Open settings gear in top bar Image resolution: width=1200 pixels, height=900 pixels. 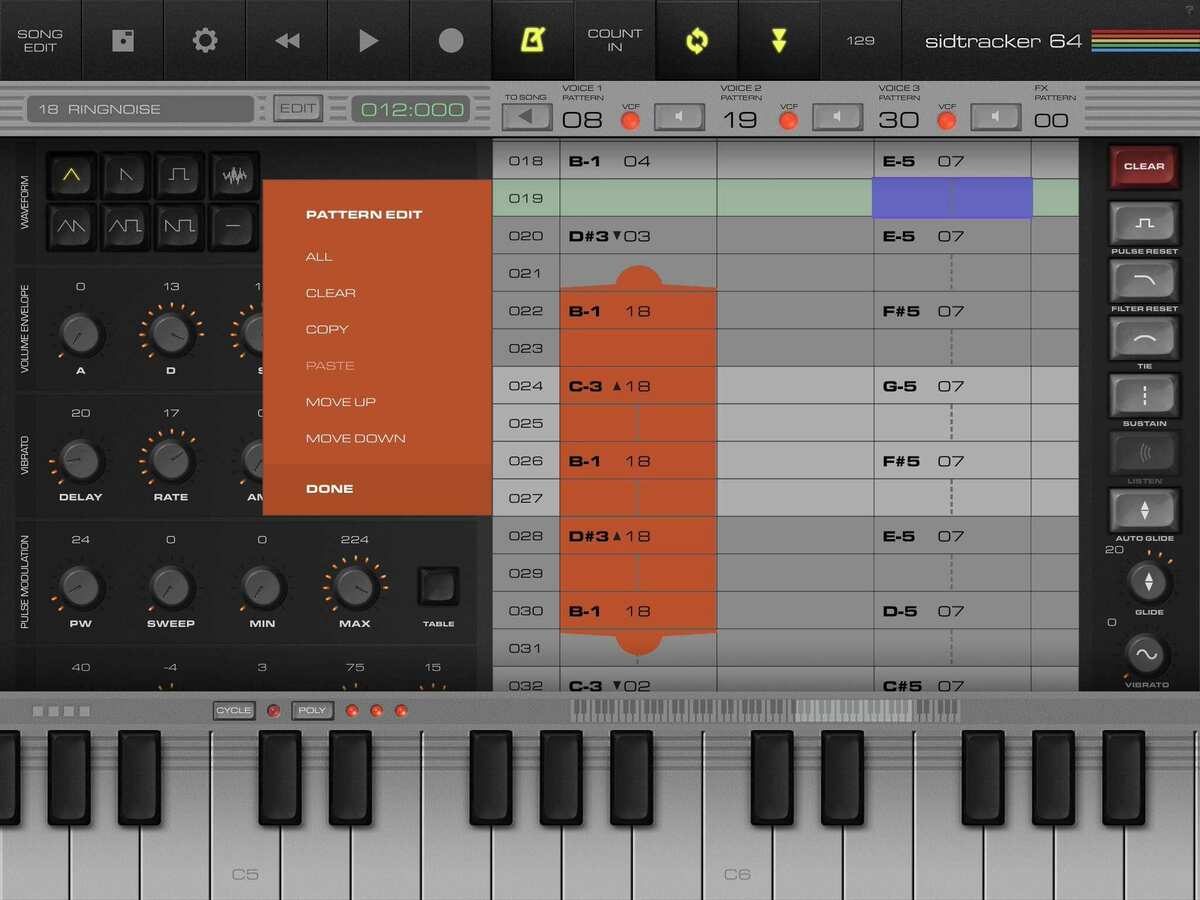tap(204, 40)
